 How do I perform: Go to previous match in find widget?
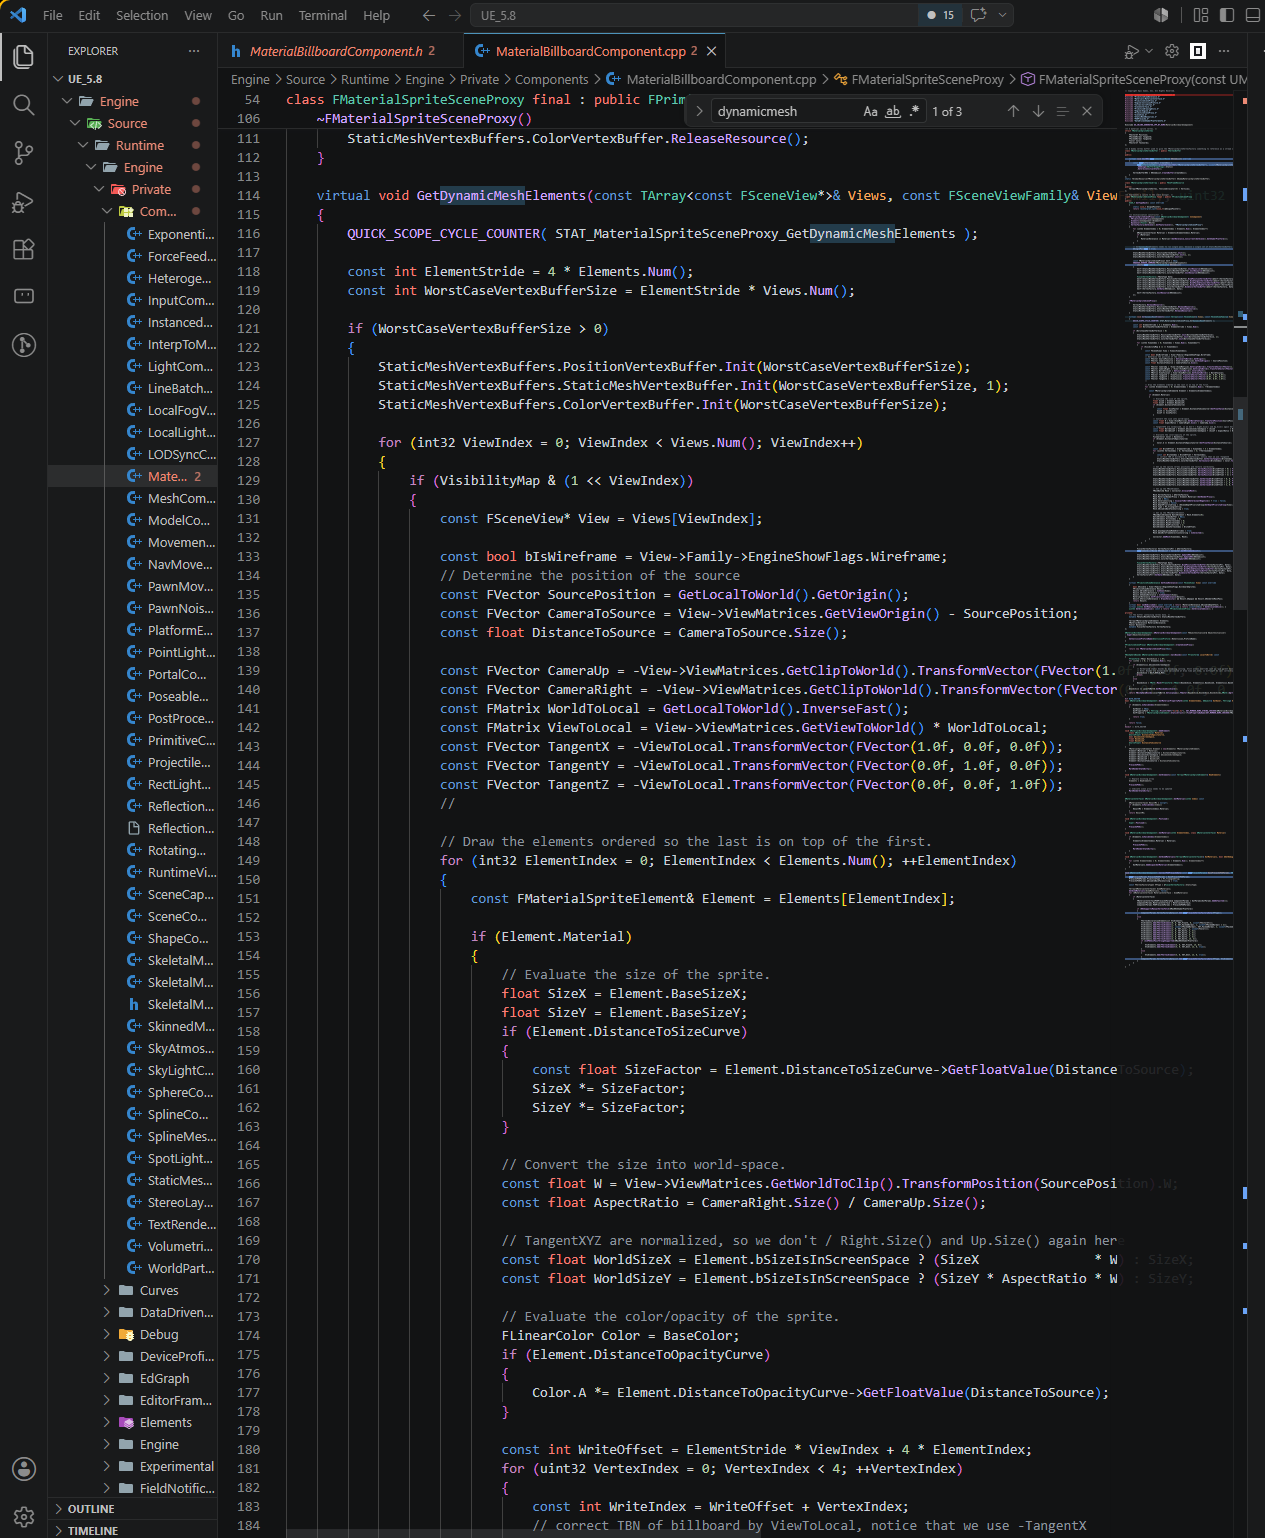(1013, 111)
